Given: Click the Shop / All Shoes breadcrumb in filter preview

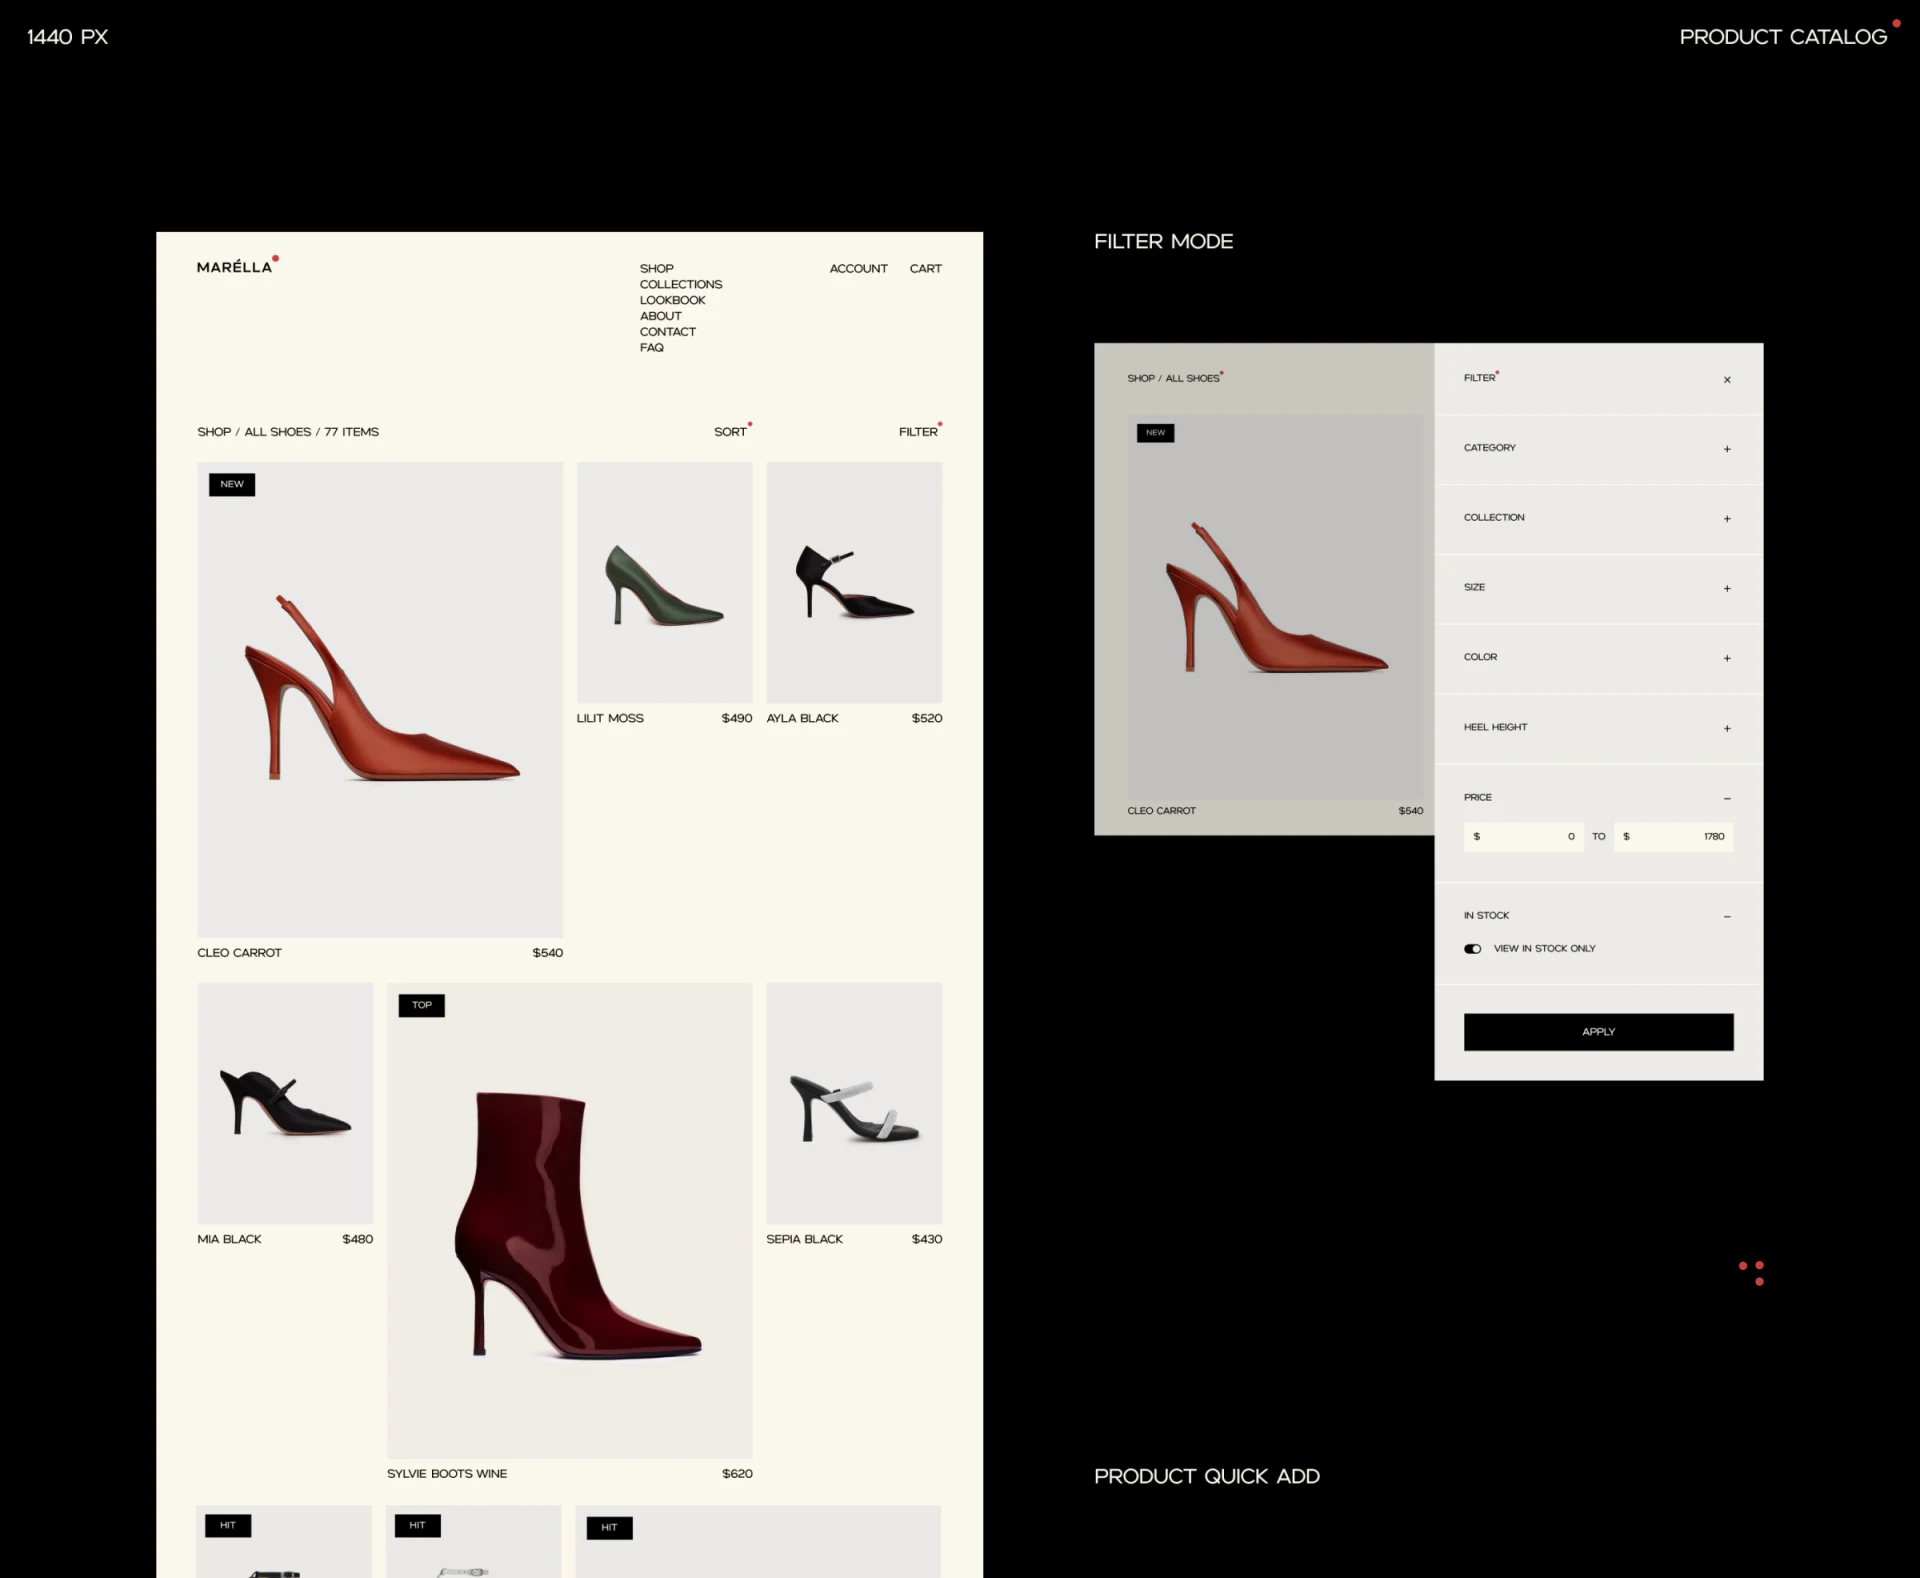Looking at the screenshot, I should (x=1174, y=378).
